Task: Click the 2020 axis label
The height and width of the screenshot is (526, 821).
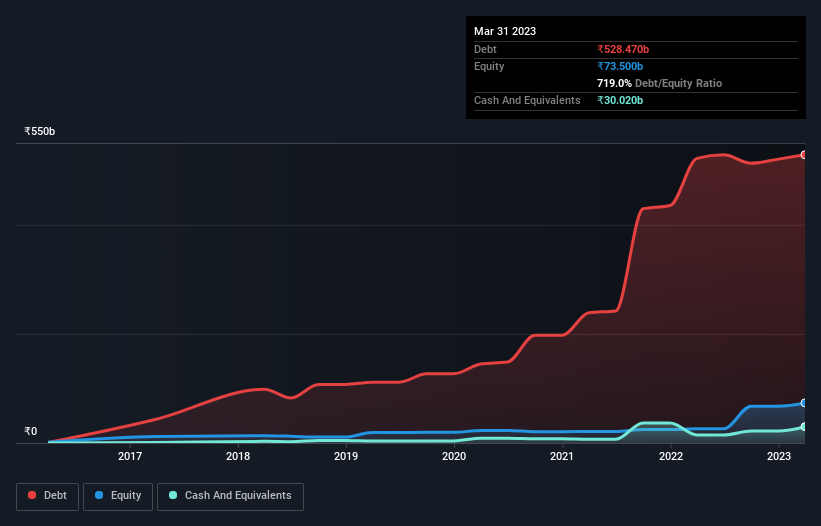Action: [454, 456]
